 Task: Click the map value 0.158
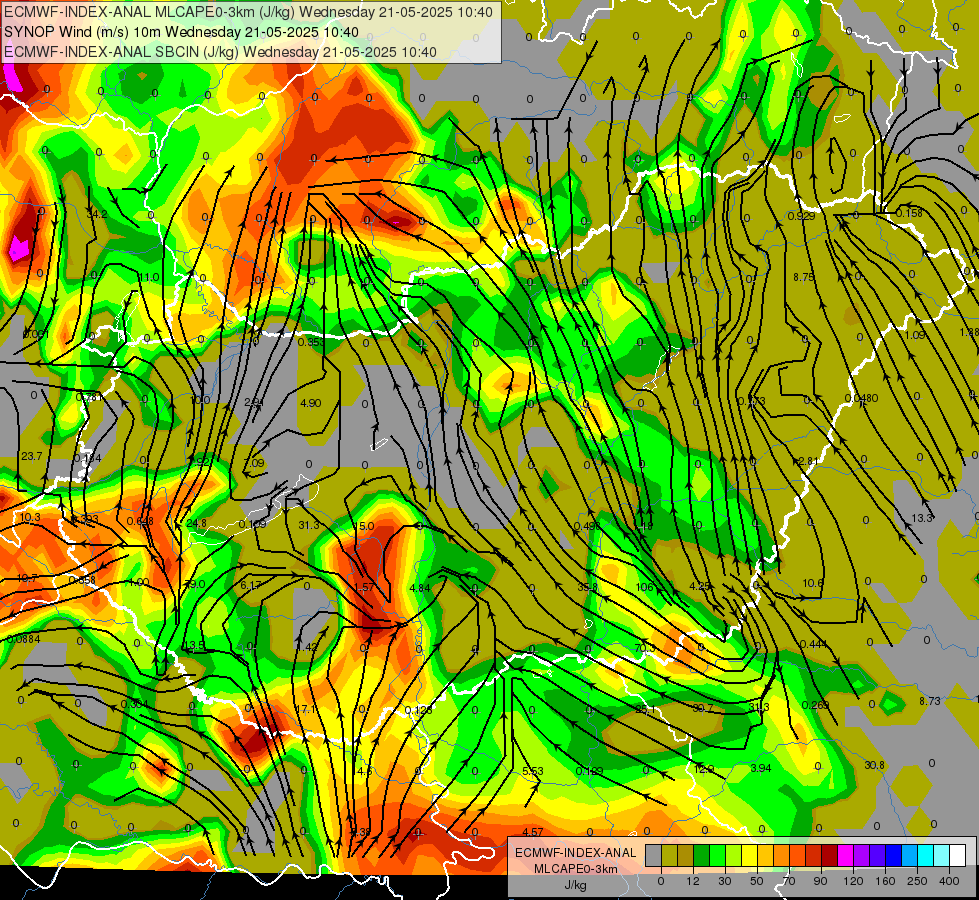tap(909, 213)
